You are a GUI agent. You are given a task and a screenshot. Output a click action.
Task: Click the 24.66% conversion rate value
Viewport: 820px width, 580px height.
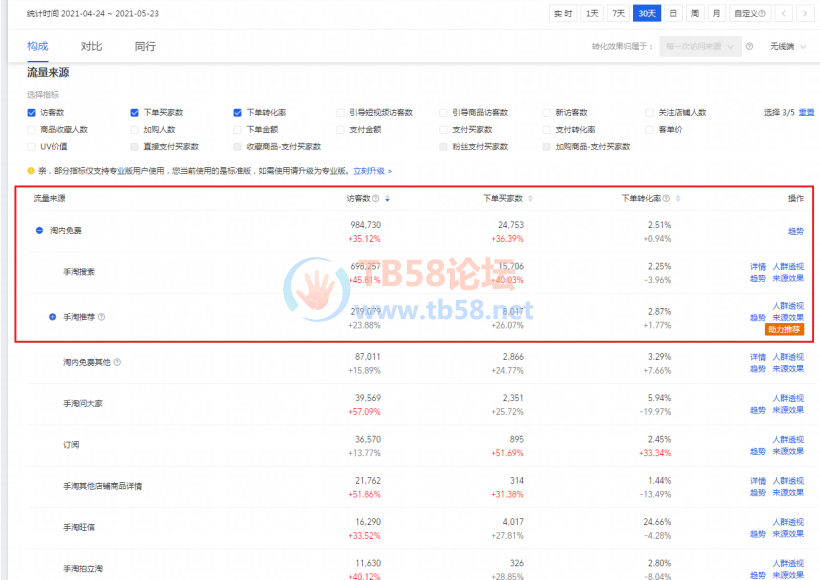[657, 522]
